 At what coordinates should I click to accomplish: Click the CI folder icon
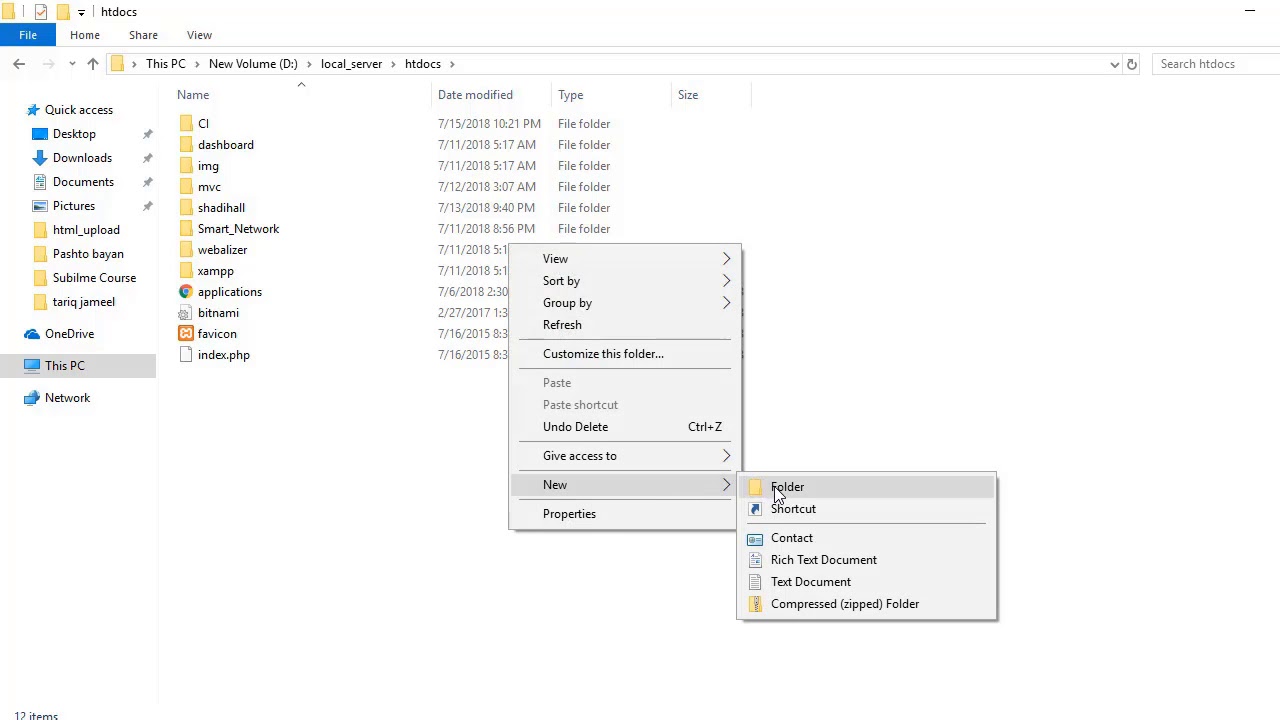[x=186, y=124]
